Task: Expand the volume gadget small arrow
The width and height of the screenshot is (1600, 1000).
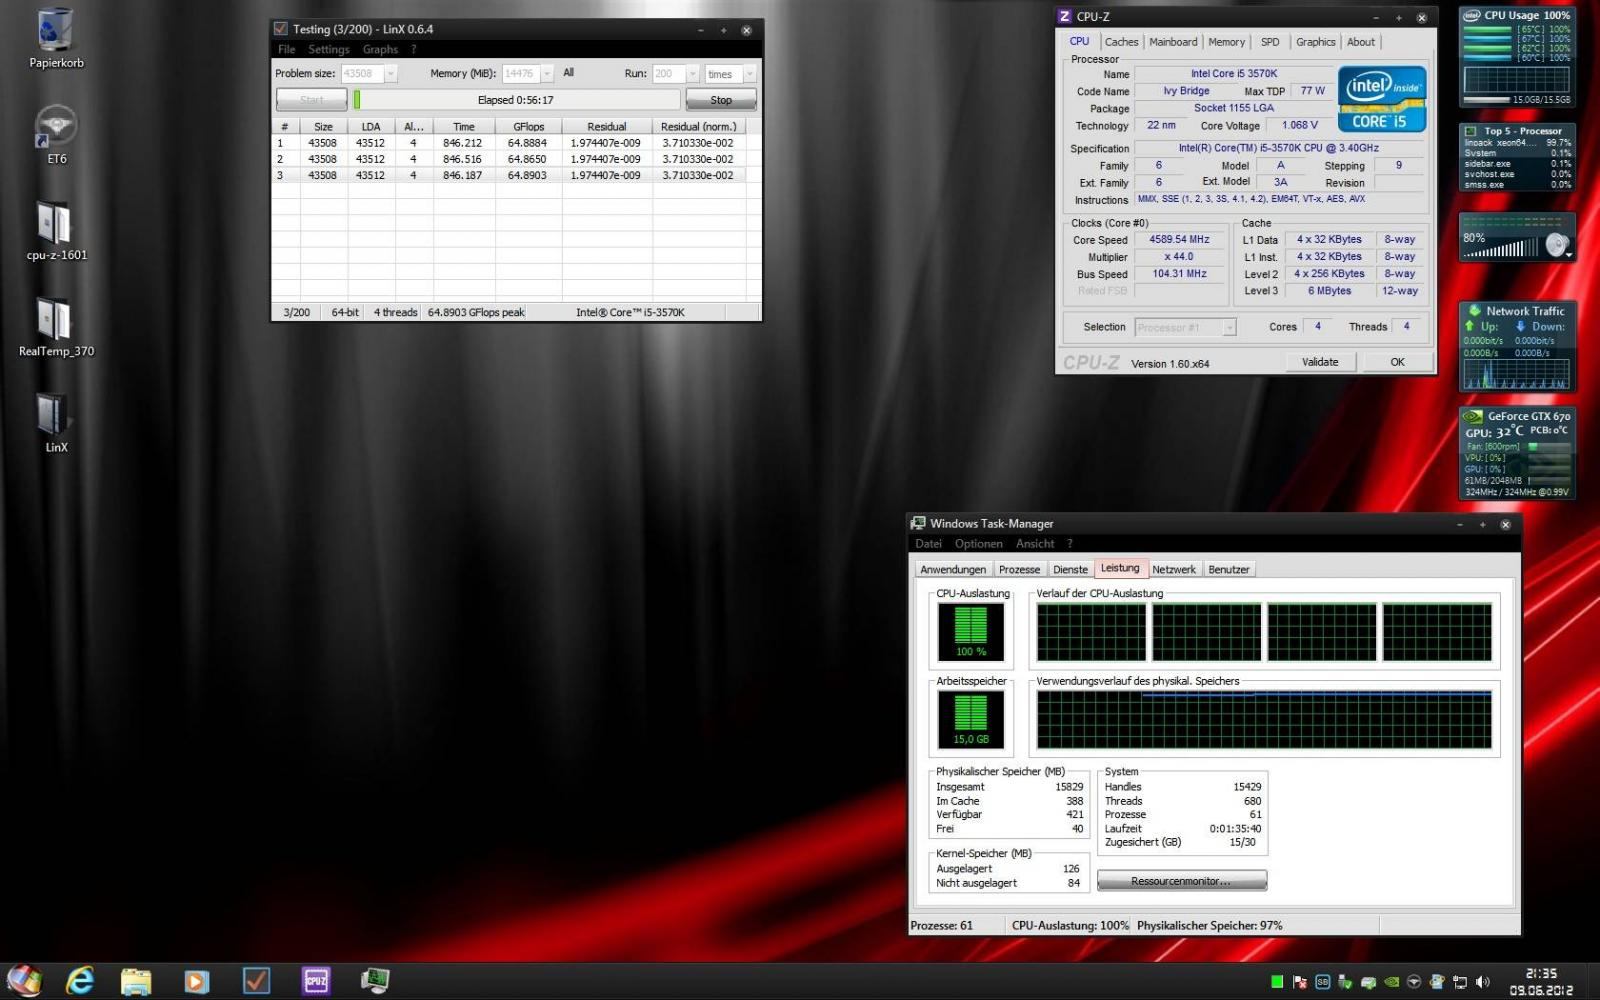Action: [1569, 256]
